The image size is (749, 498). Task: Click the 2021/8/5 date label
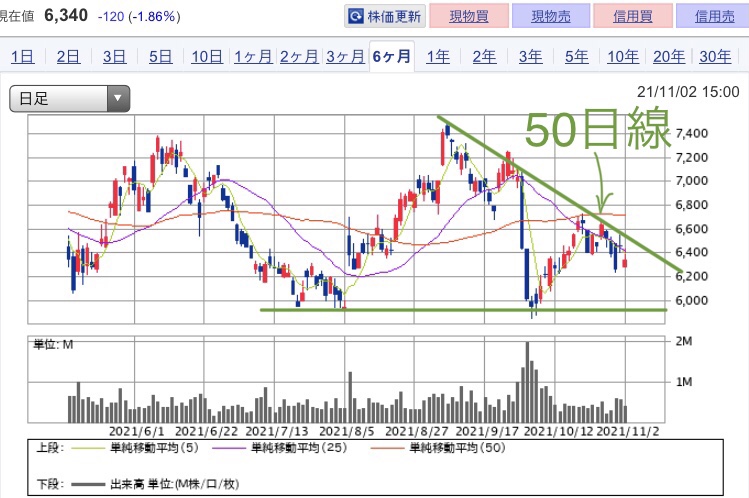347,432
